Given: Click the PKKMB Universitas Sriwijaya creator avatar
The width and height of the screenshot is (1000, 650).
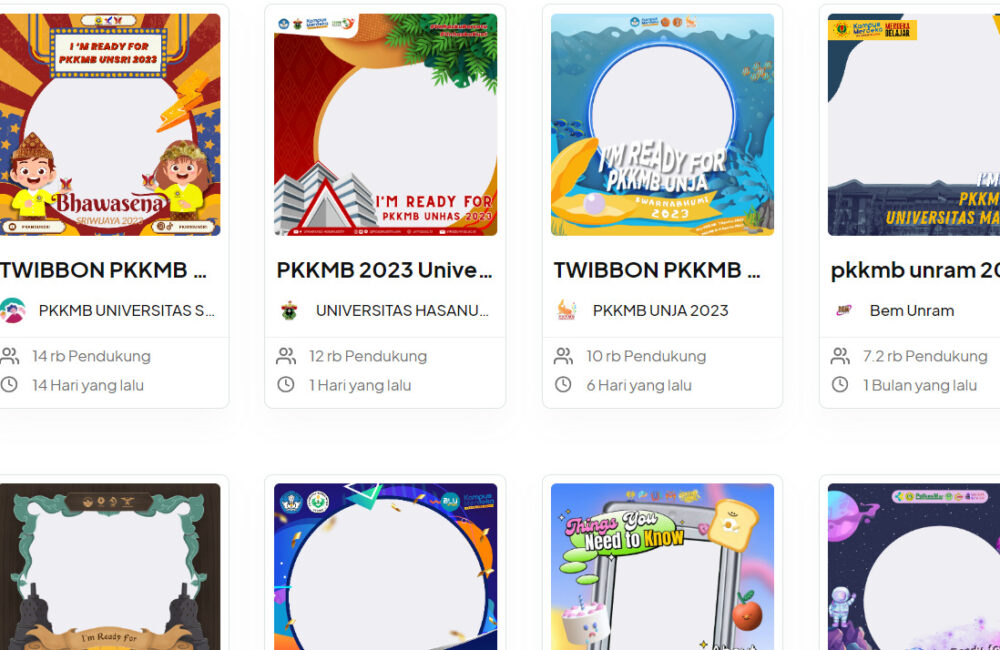Looking at the screenshot, I should click(x=12, y=311).
